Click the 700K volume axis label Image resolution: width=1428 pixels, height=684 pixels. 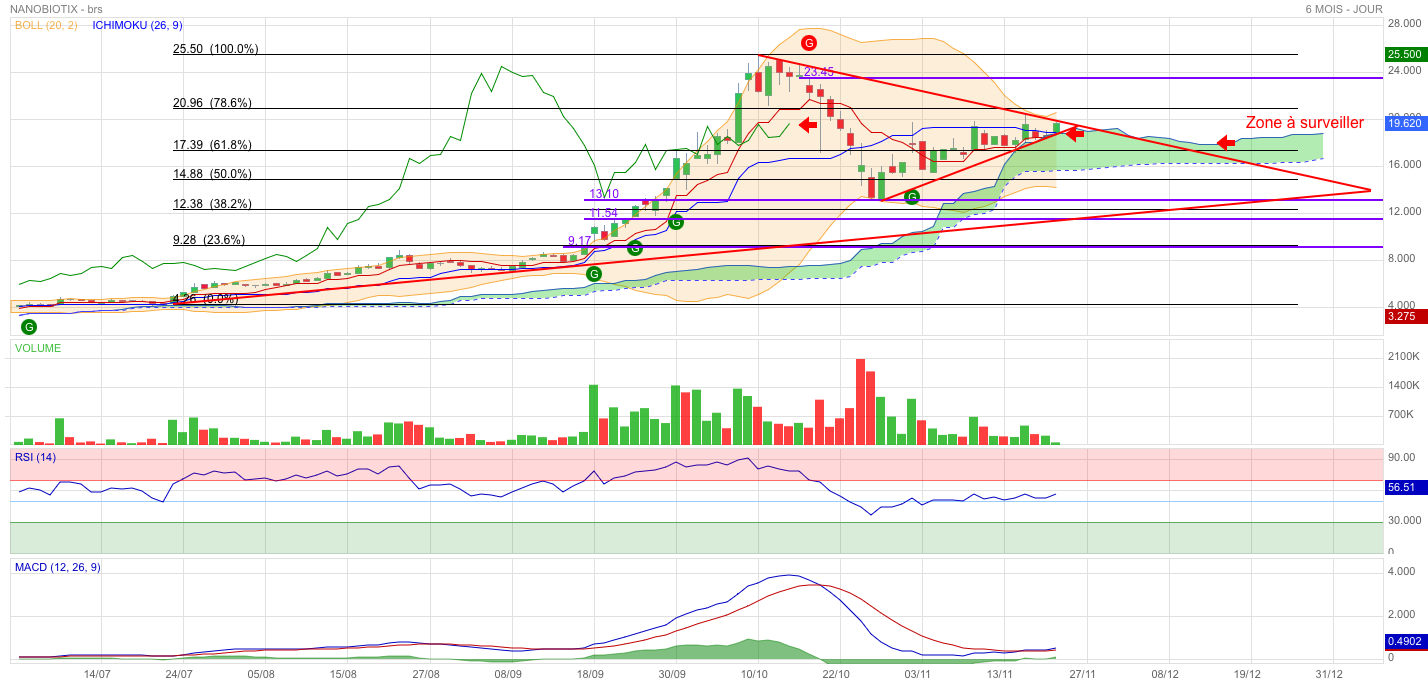1402,414
